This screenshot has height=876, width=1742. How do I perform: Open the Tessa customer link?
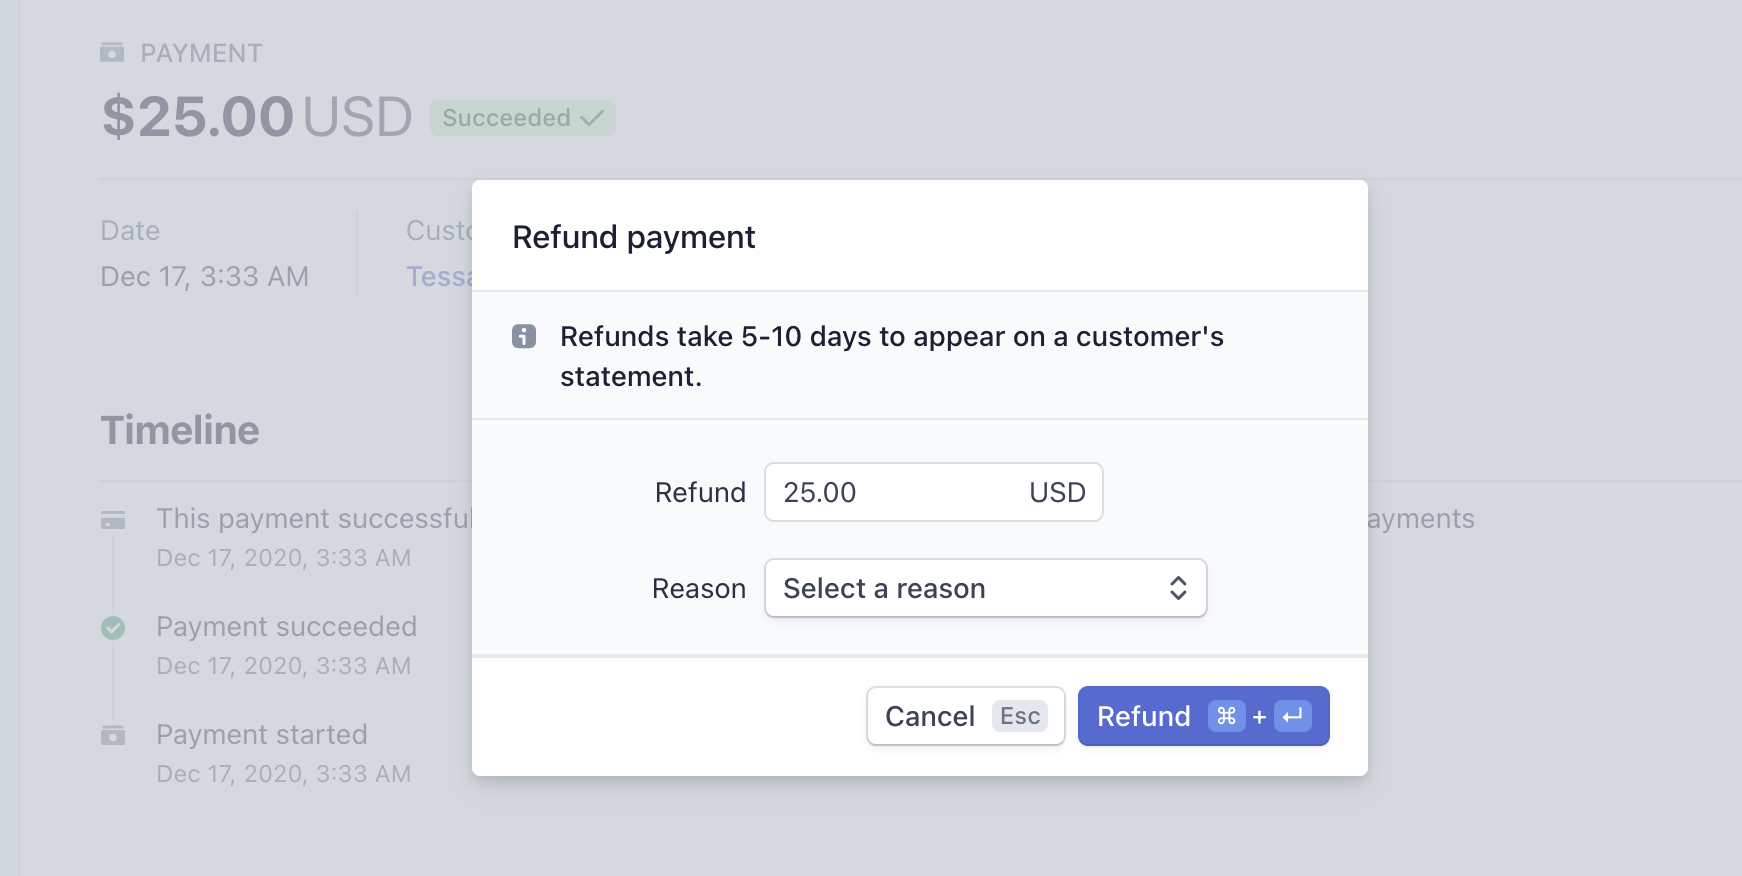tap(438, 277)
